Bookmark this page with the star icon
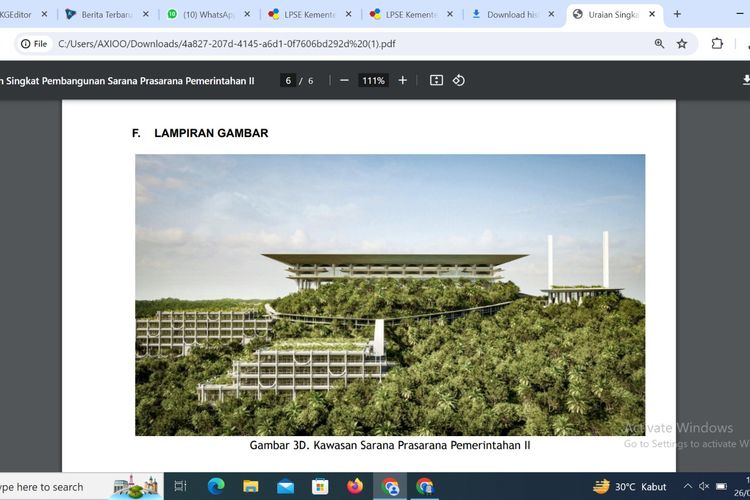Screen dimensions: 750x500 click(x=682, y=44)
